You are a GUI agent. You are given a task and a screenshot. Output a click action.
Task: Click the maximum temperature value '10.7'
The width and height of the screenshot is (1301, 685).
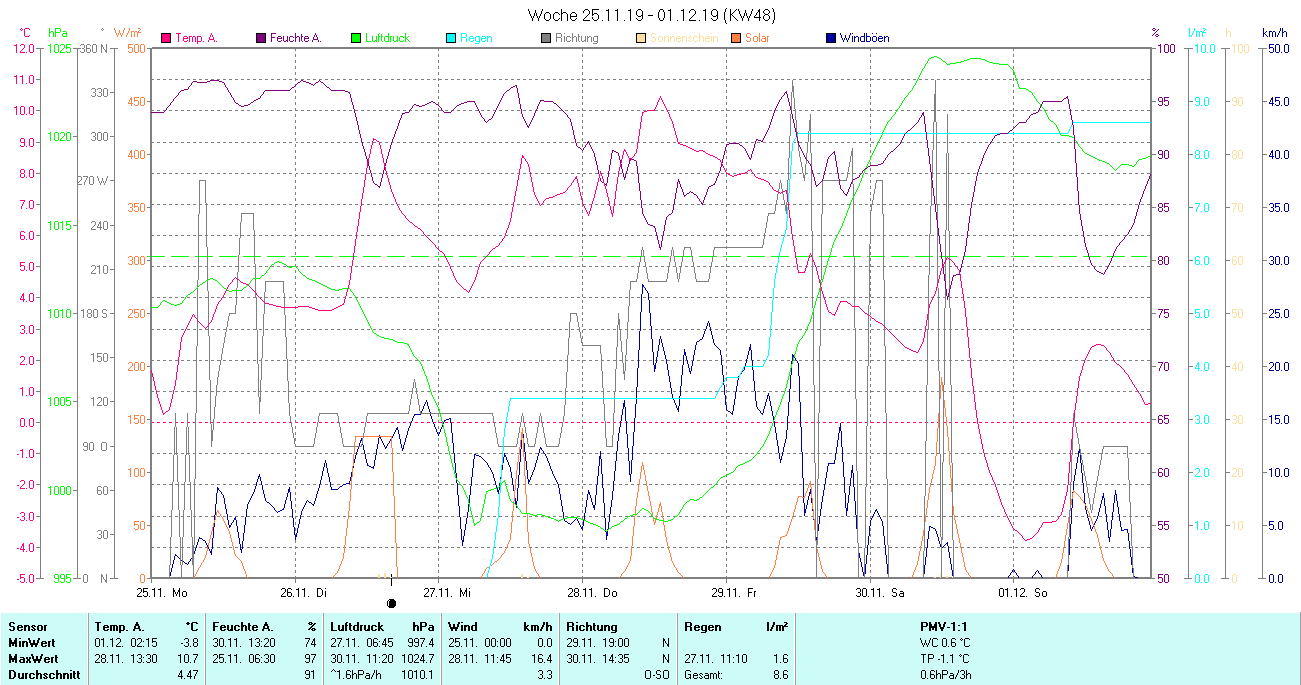point(190,659)
